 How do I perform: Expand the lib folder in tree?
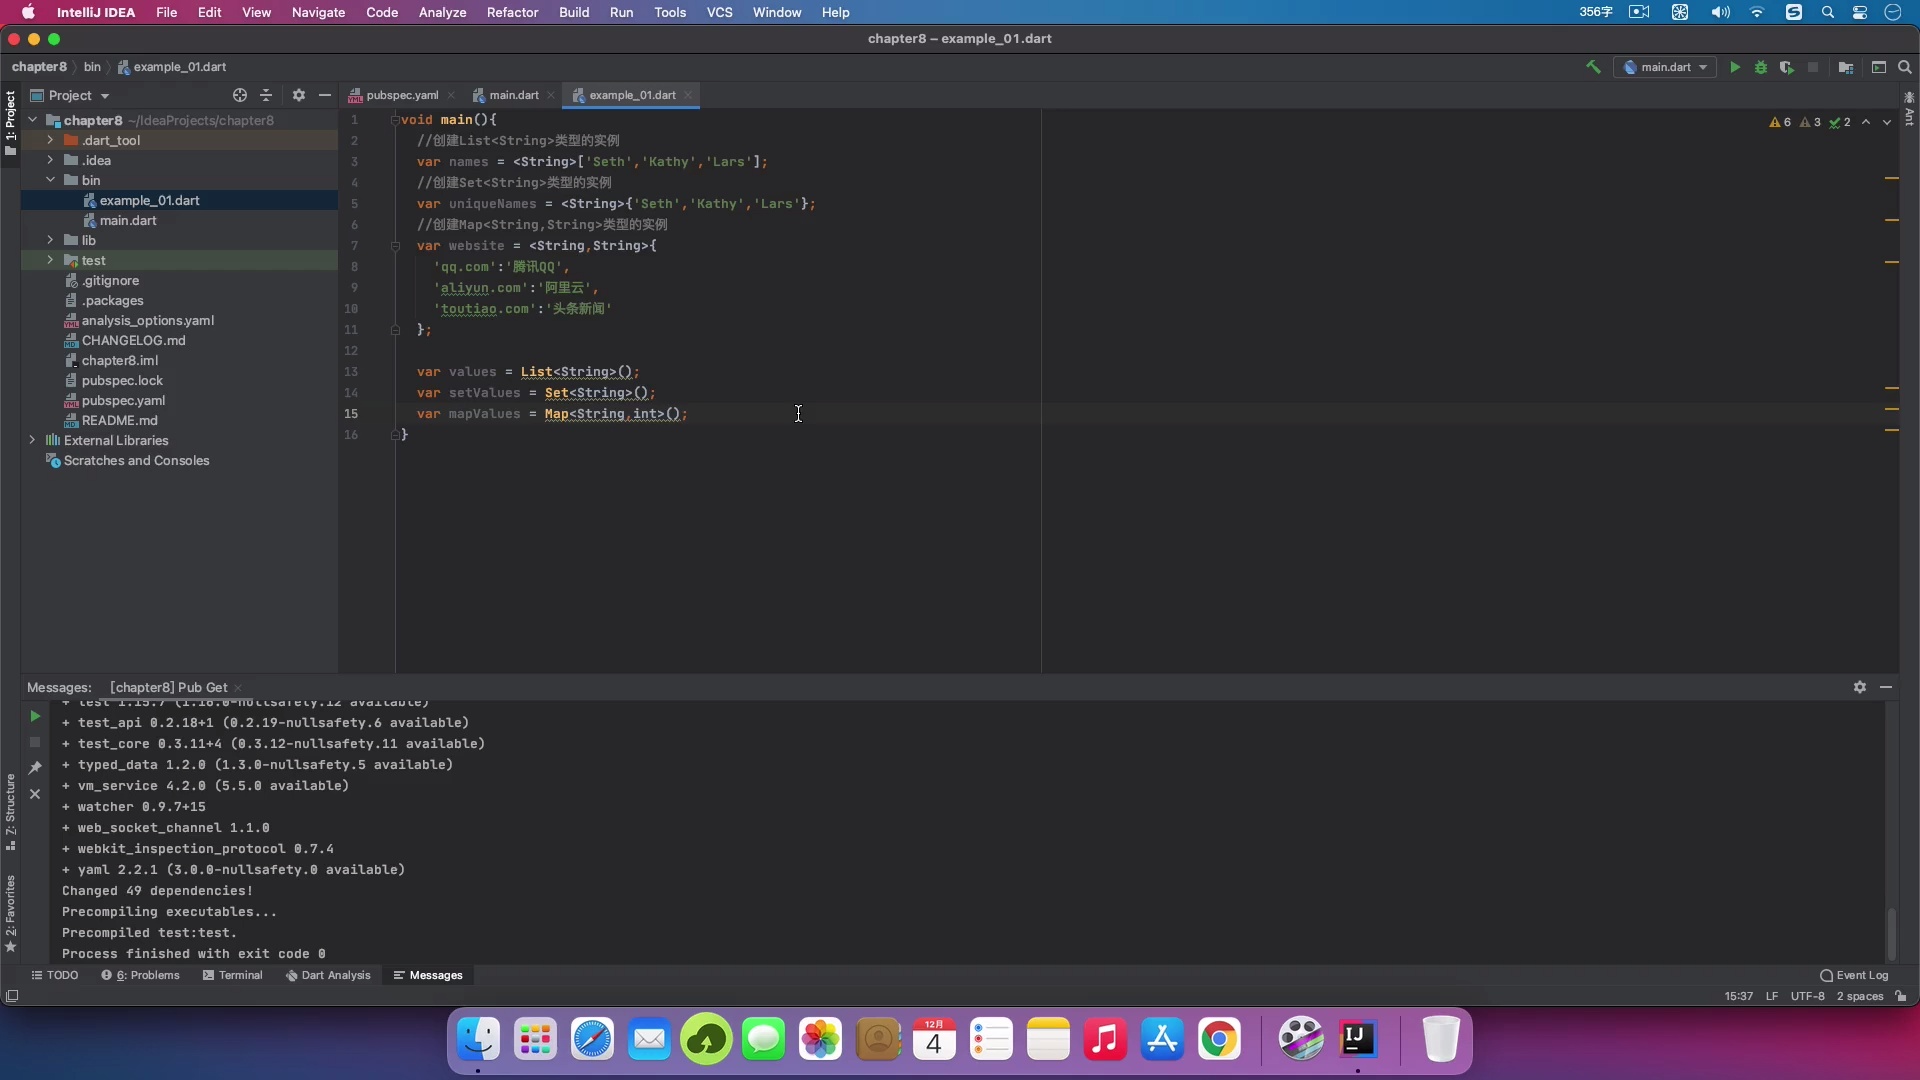click(50, 240)
